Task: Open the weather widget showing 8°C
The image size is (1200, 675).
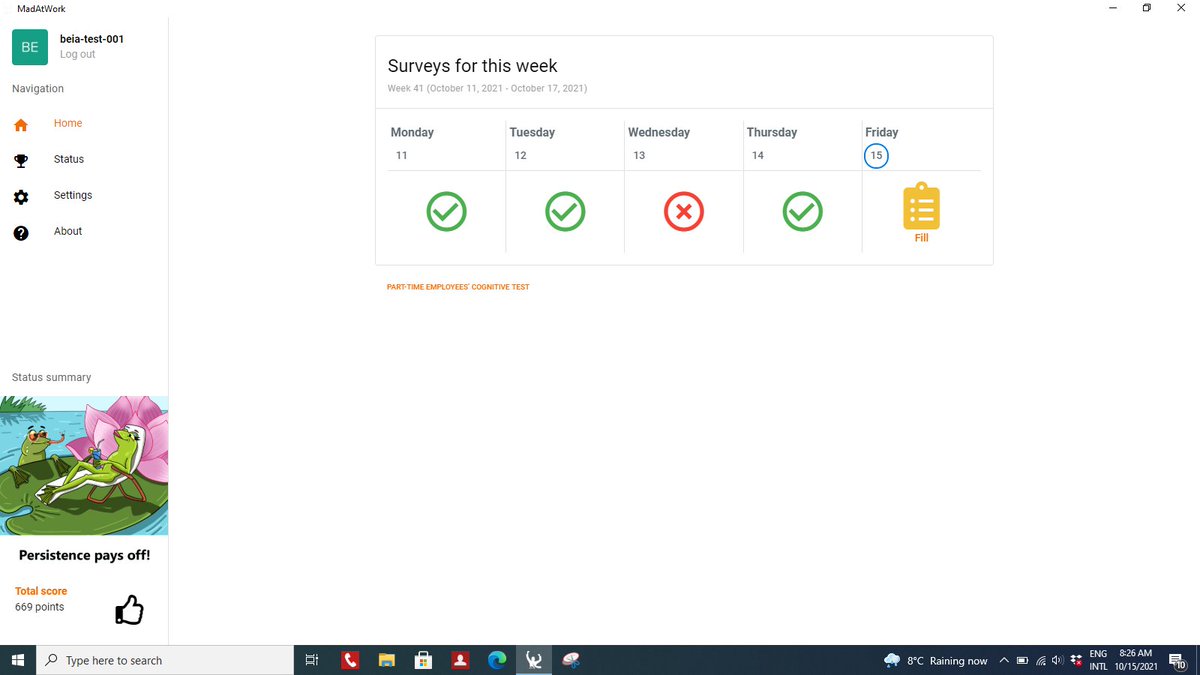Action: (936, 661)
